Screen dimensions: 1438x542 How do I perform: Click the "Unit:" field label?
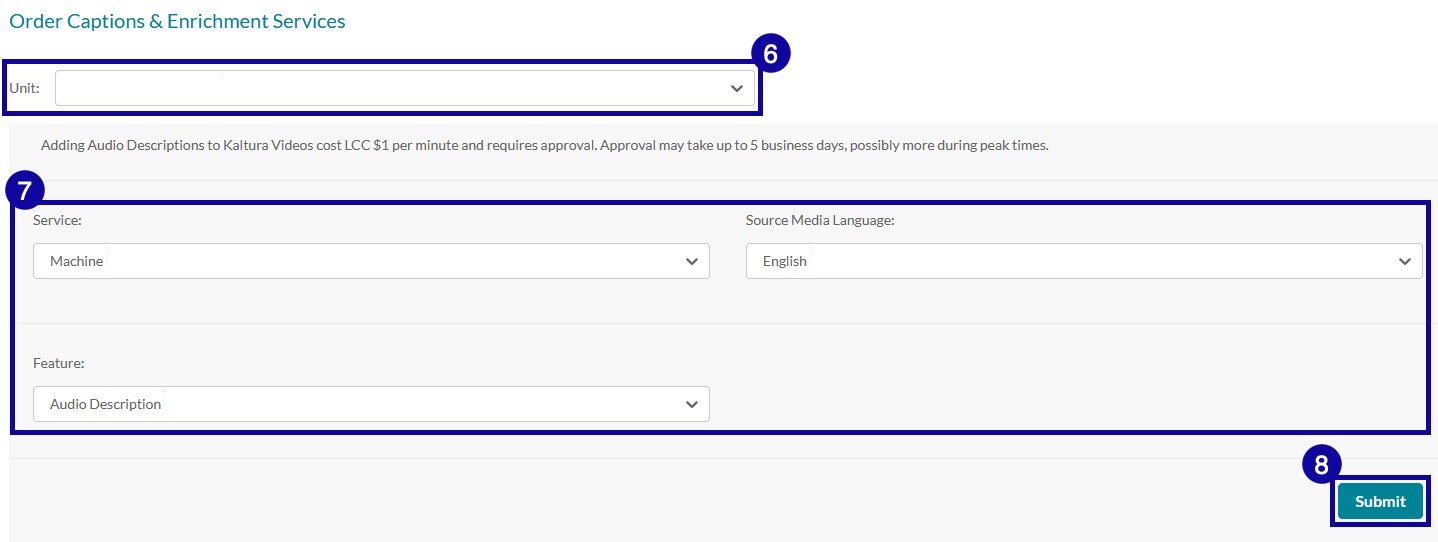tap(24, 88)
